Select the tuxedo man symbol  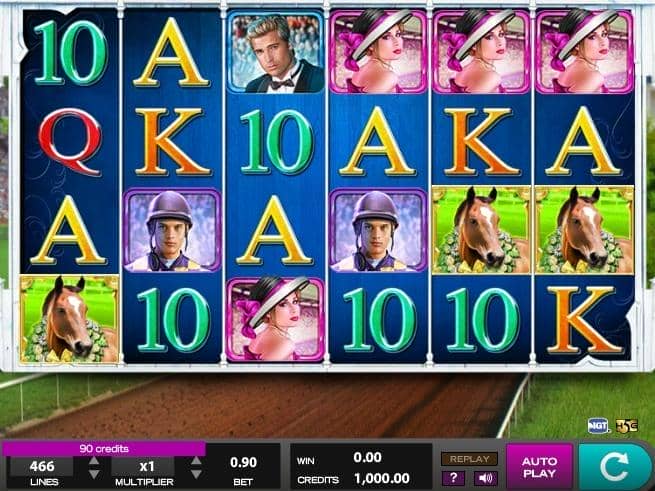pyautogui.click(x=275, y=52)
